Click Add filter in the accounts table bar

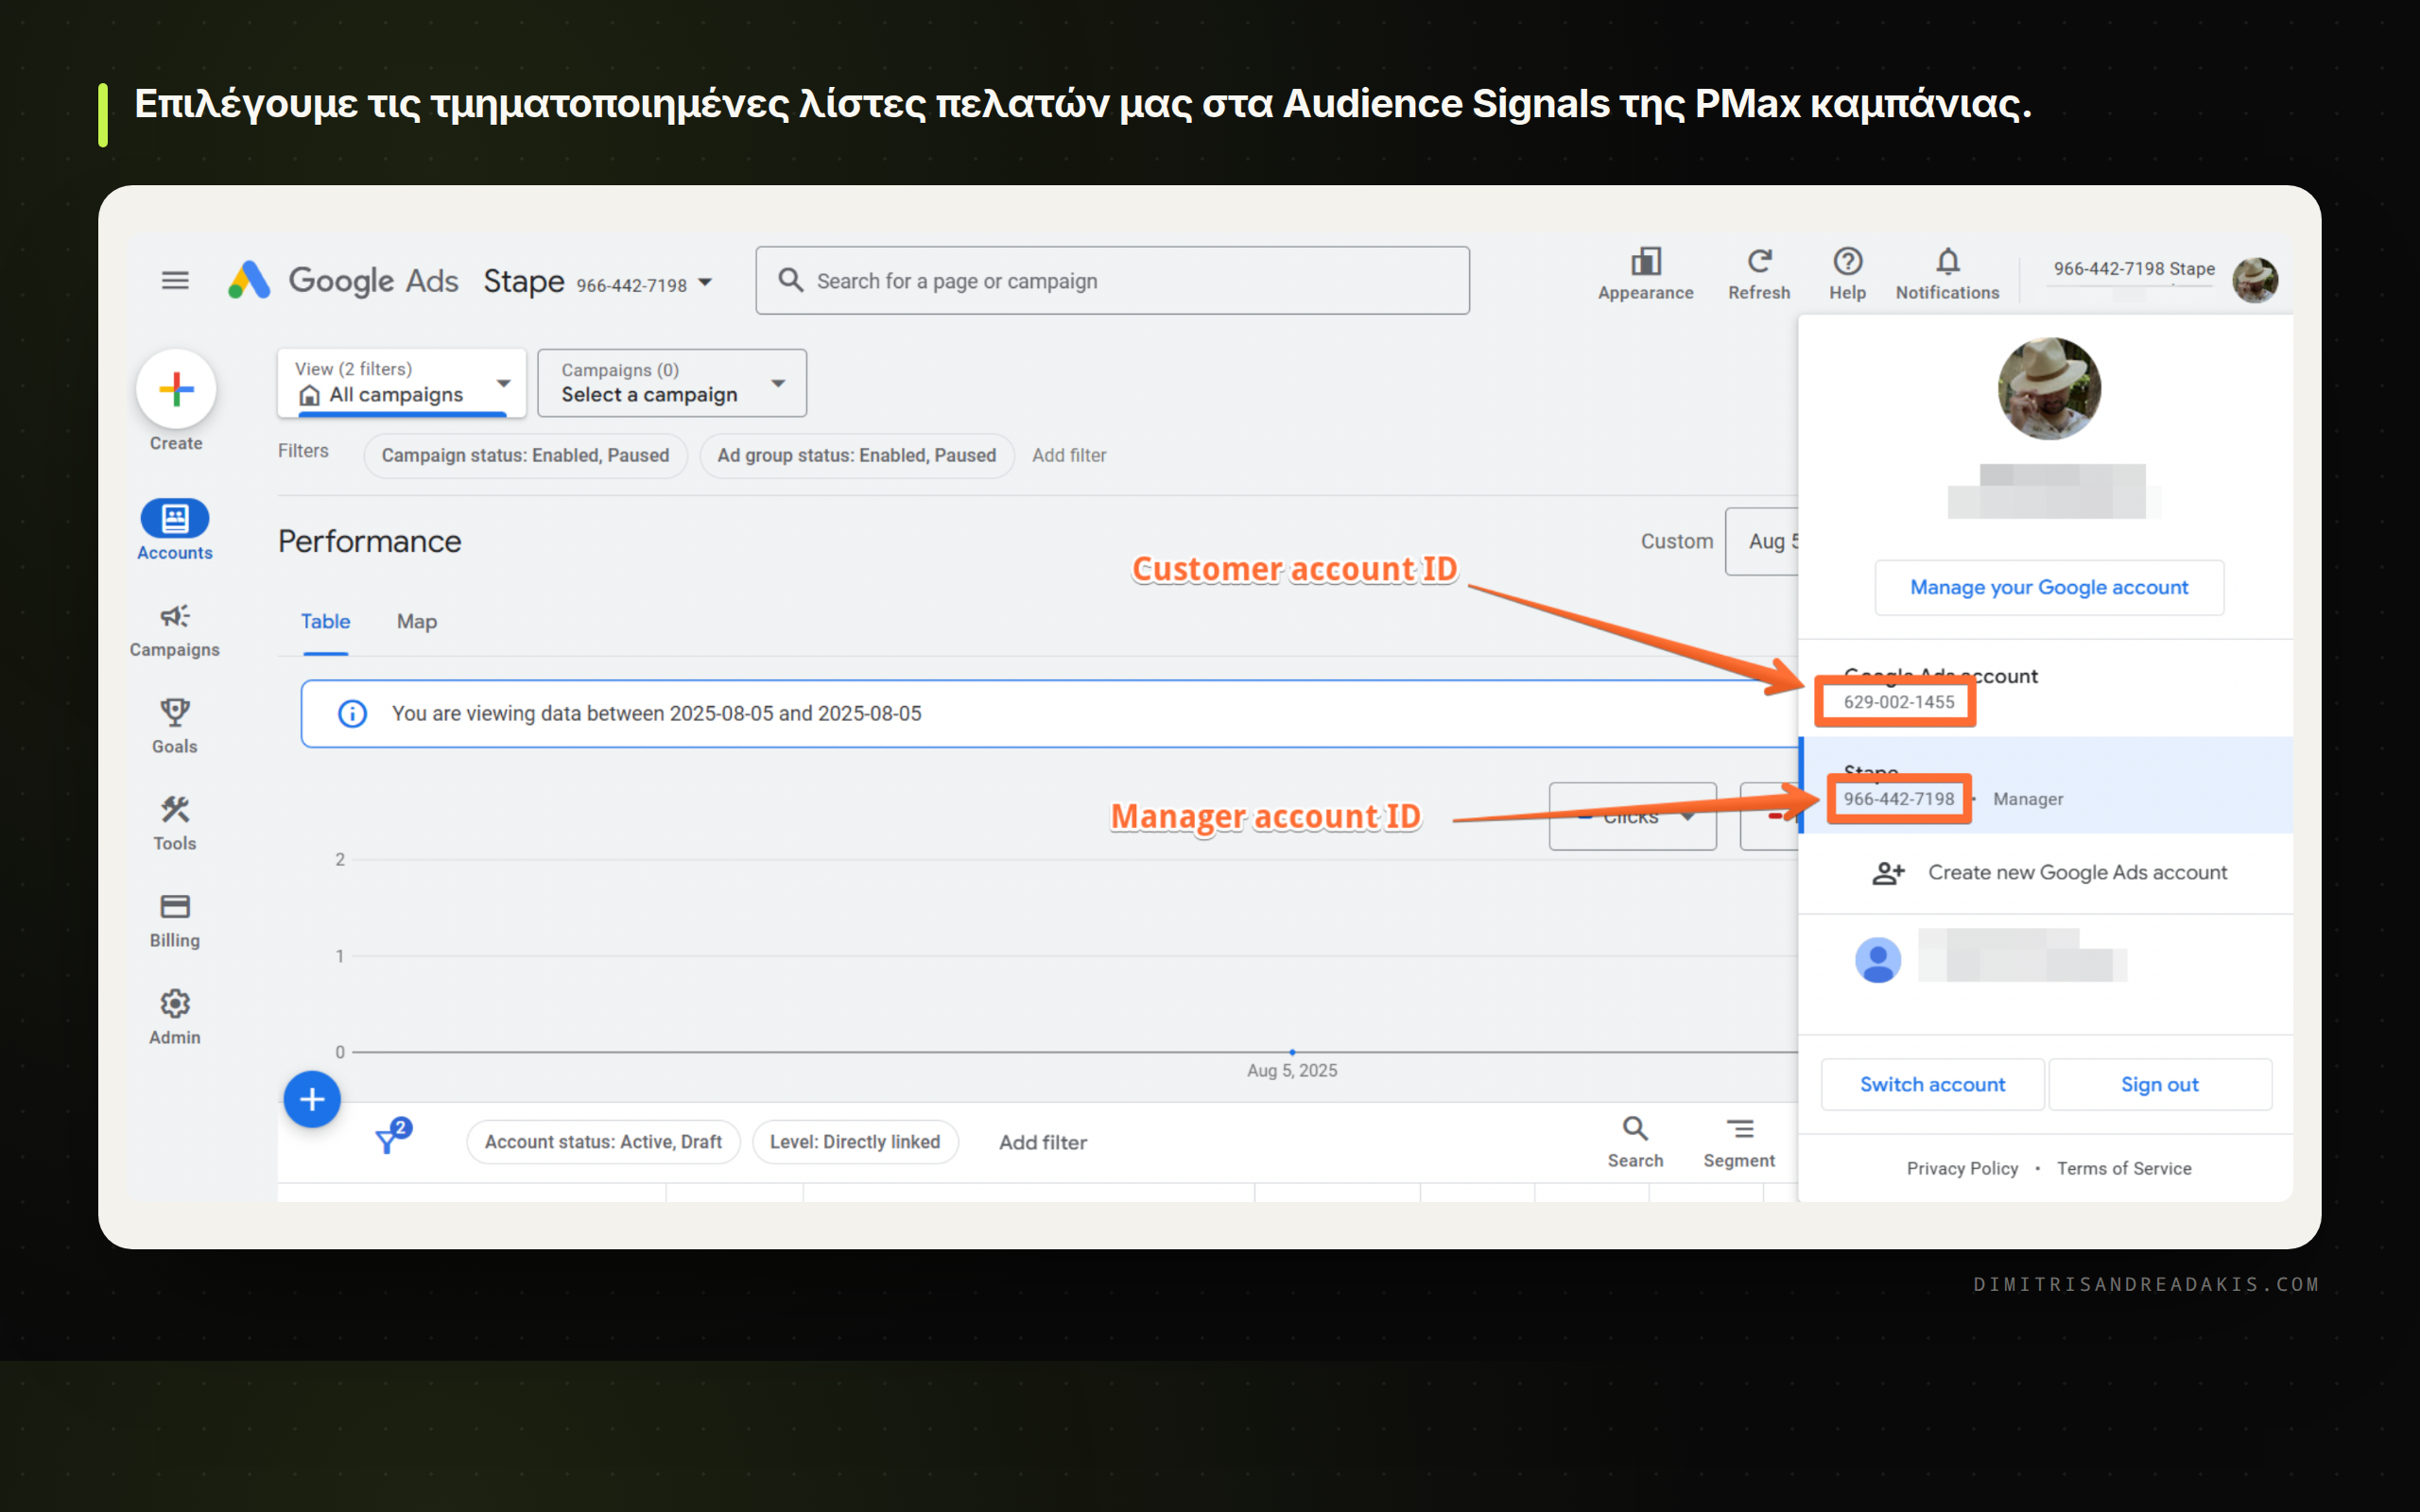click(x=1043, y=1143)
